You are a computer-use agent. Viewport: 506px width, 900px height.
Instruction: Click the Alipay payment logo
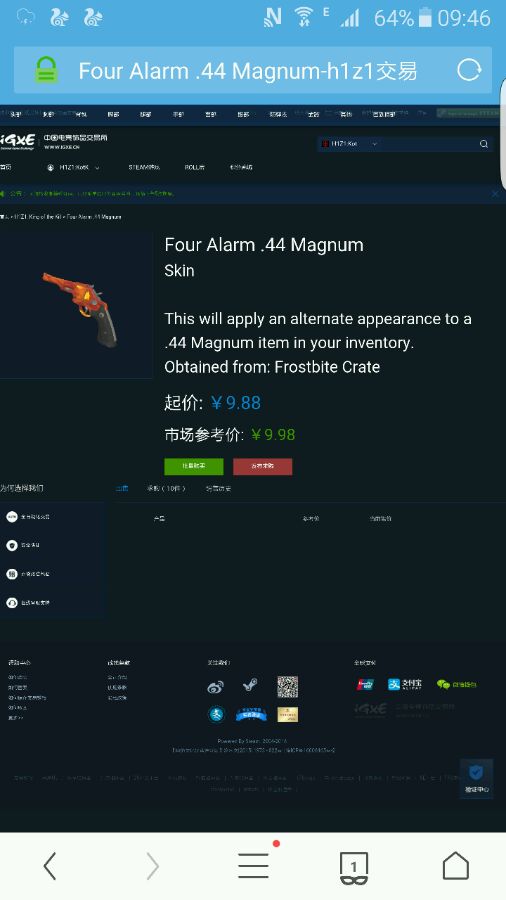point(404,684)
